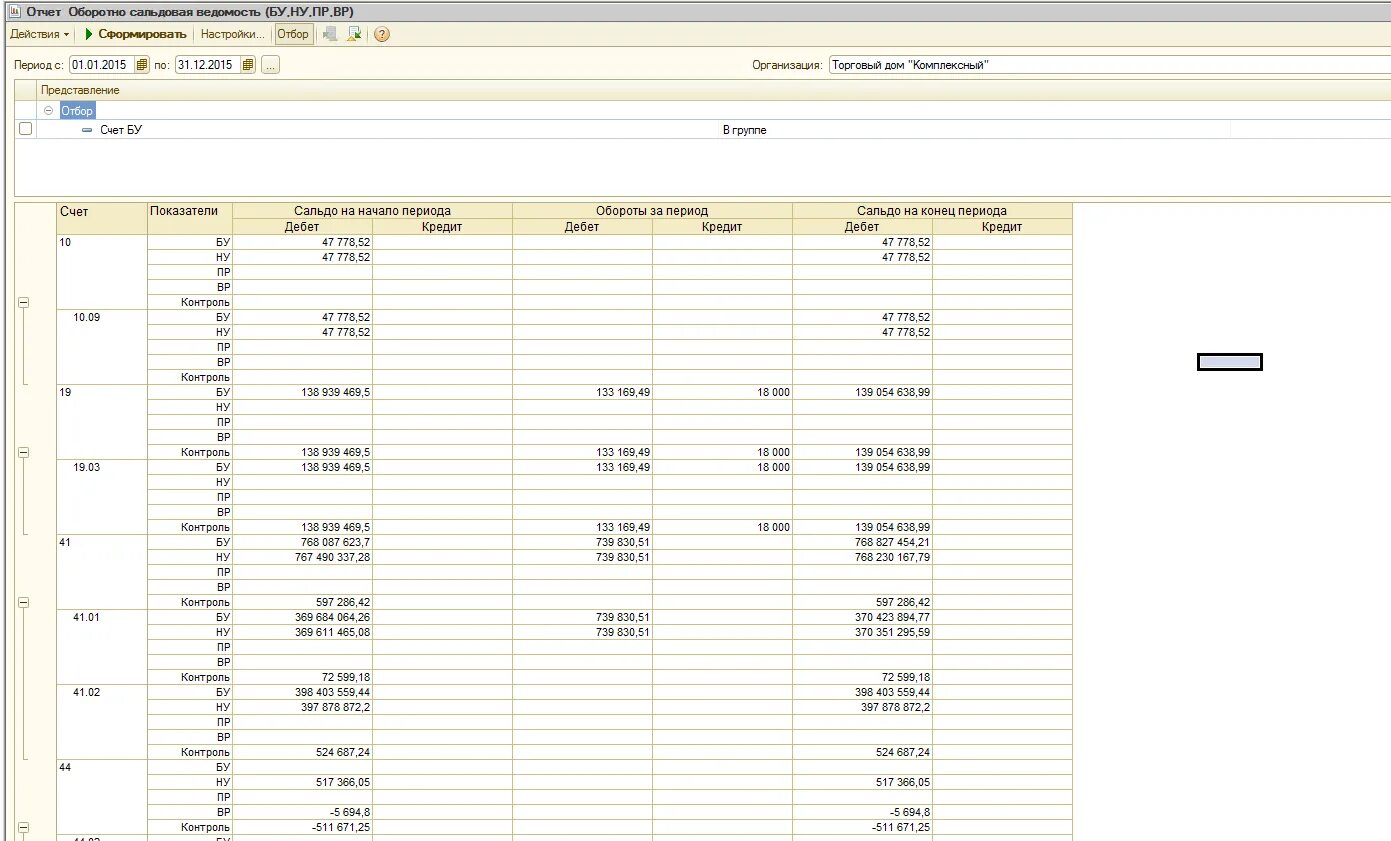
Task: Click the Показатели column header
Action: (190, 219)
